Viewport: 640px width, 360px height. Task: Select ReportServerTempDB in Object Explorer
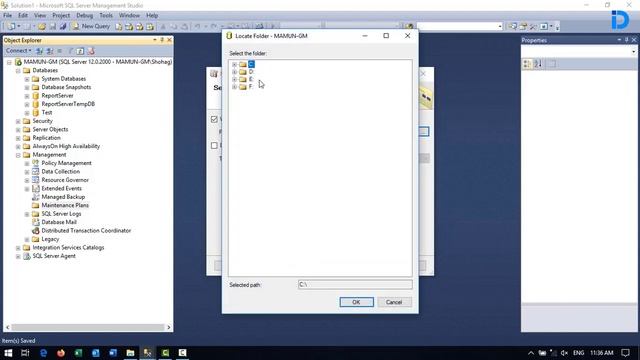pos(68,104)
